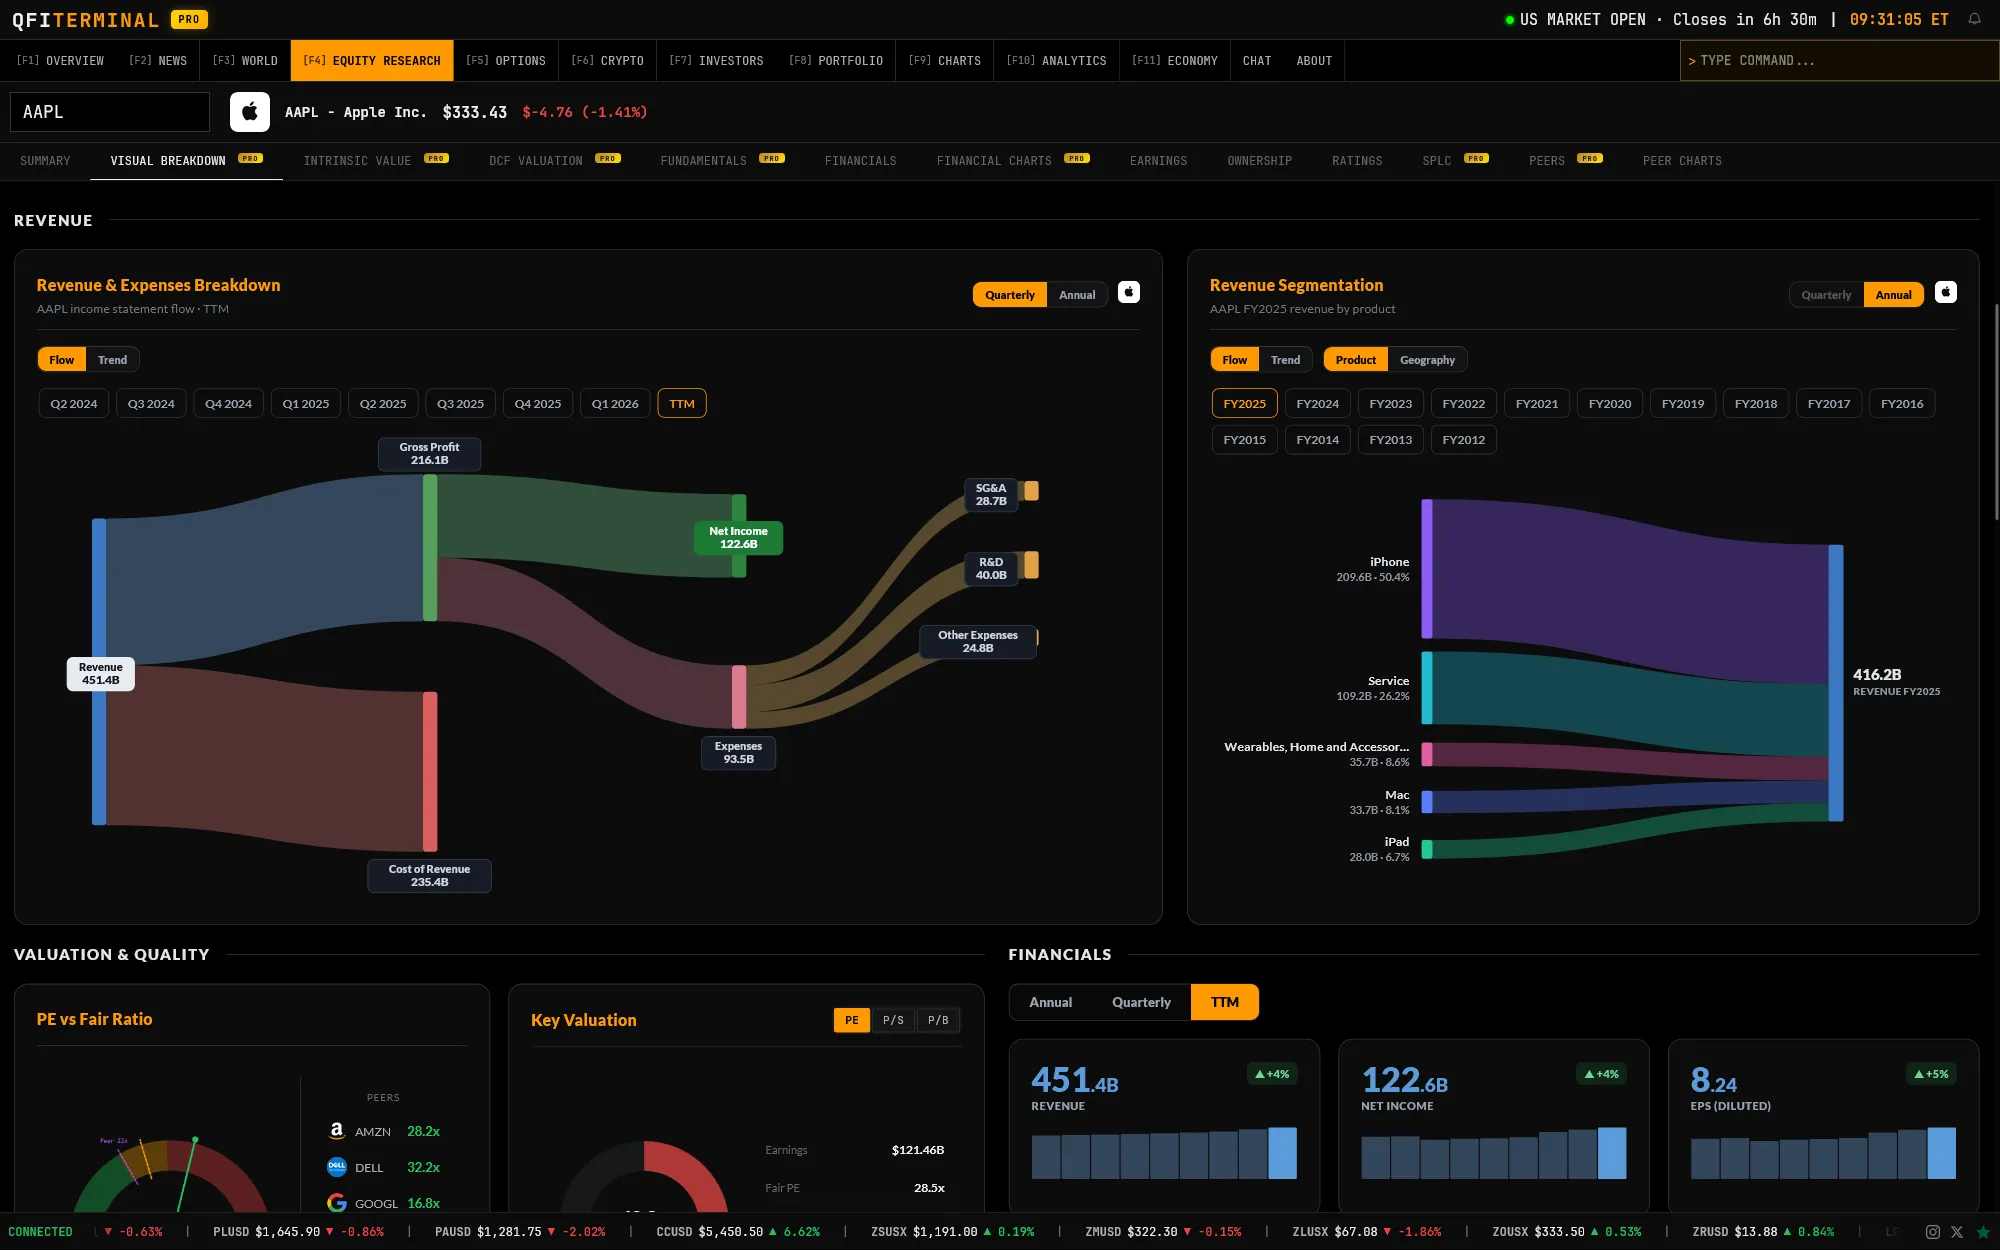Click the Google logo in the peers list
The width and height of the screenshot is (2000, 1251).
click(337, 1203)
